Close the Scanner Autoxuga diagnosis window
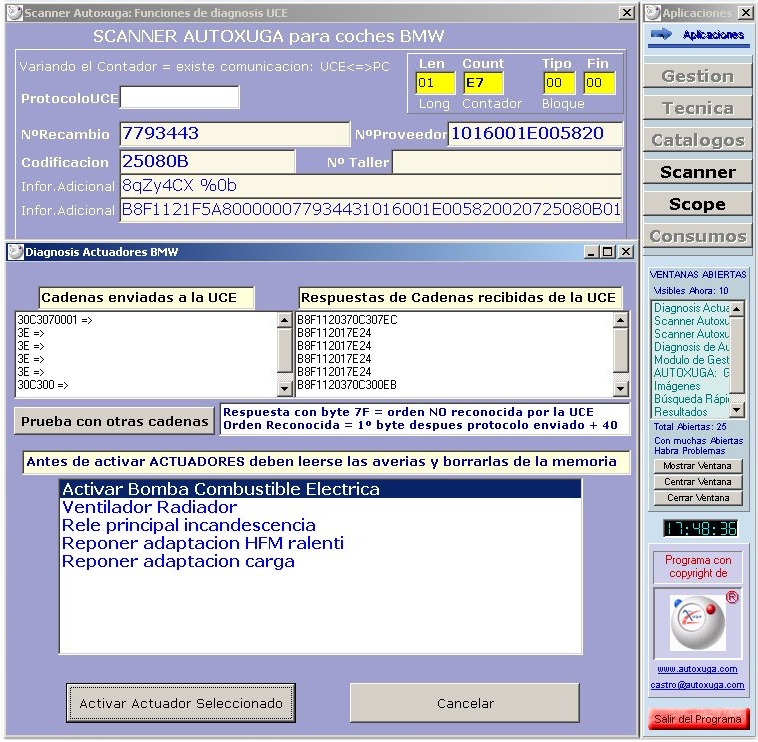This screenshot has width=758, height=742. click(627, 13)
